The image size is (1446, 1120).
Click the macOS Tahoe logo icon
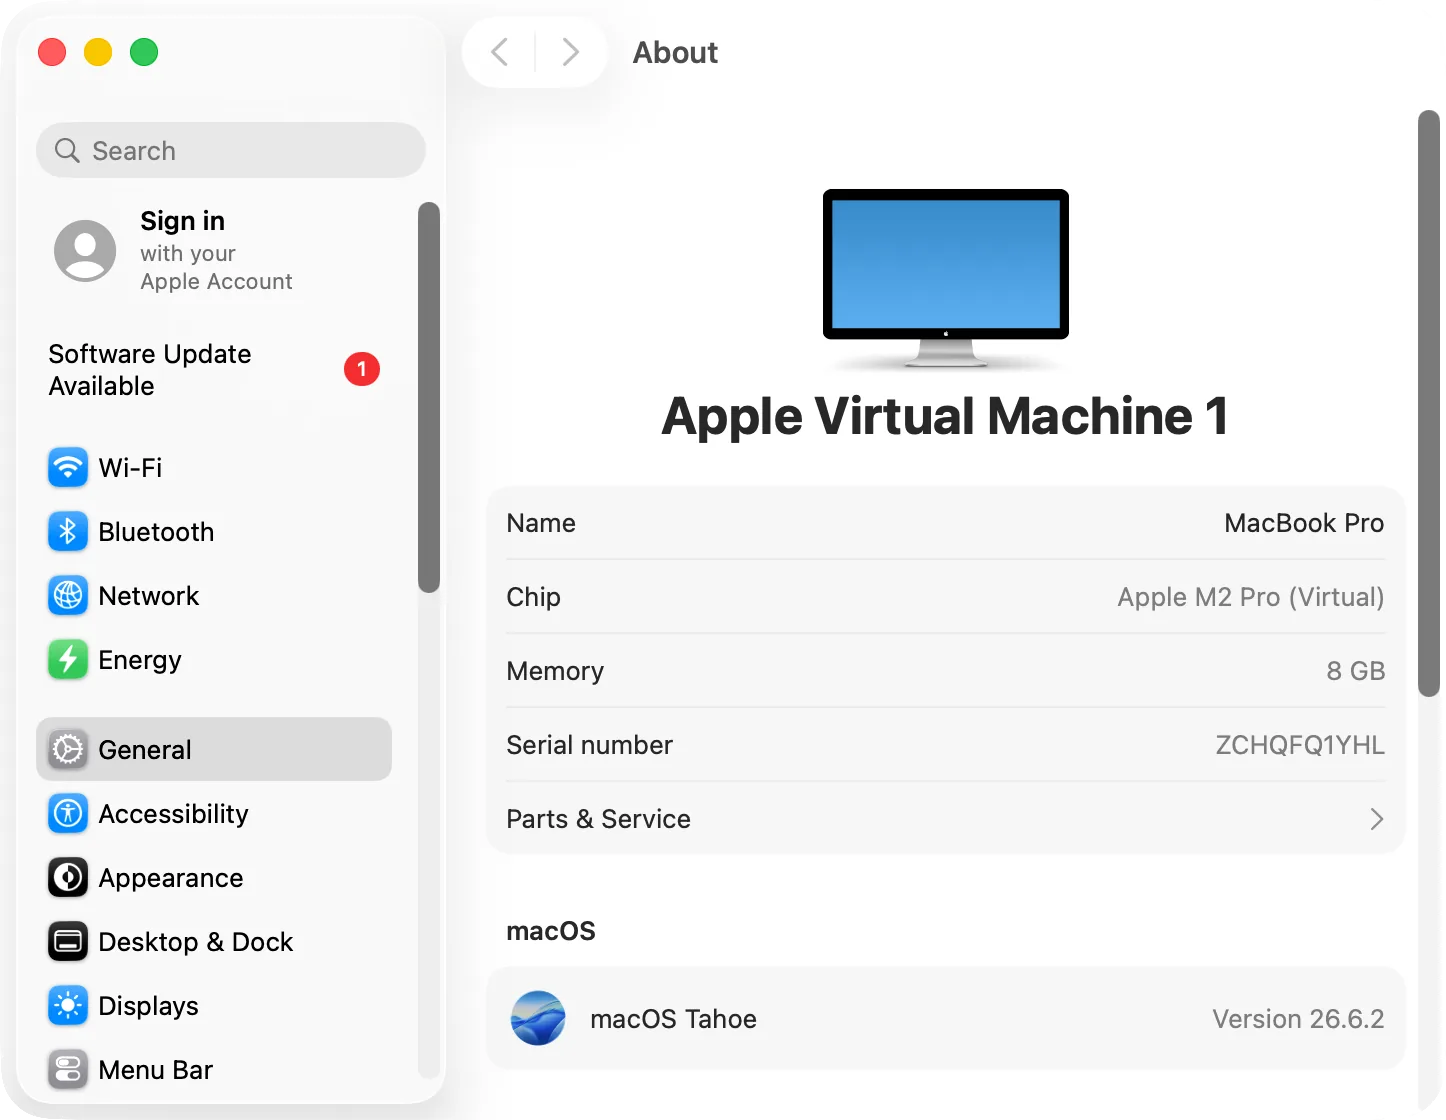[538, 1018]
